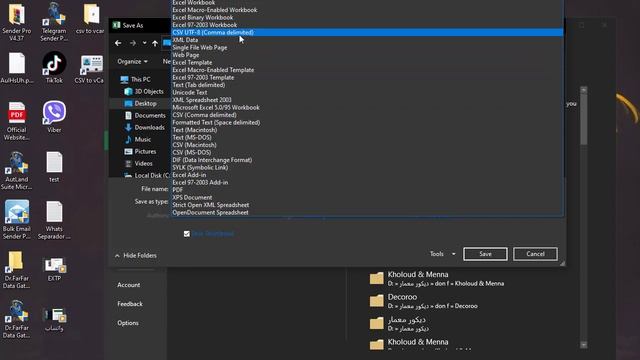Launch Telegram Sender Pro shortcut

pyautogui.click(x=54, y=21)
